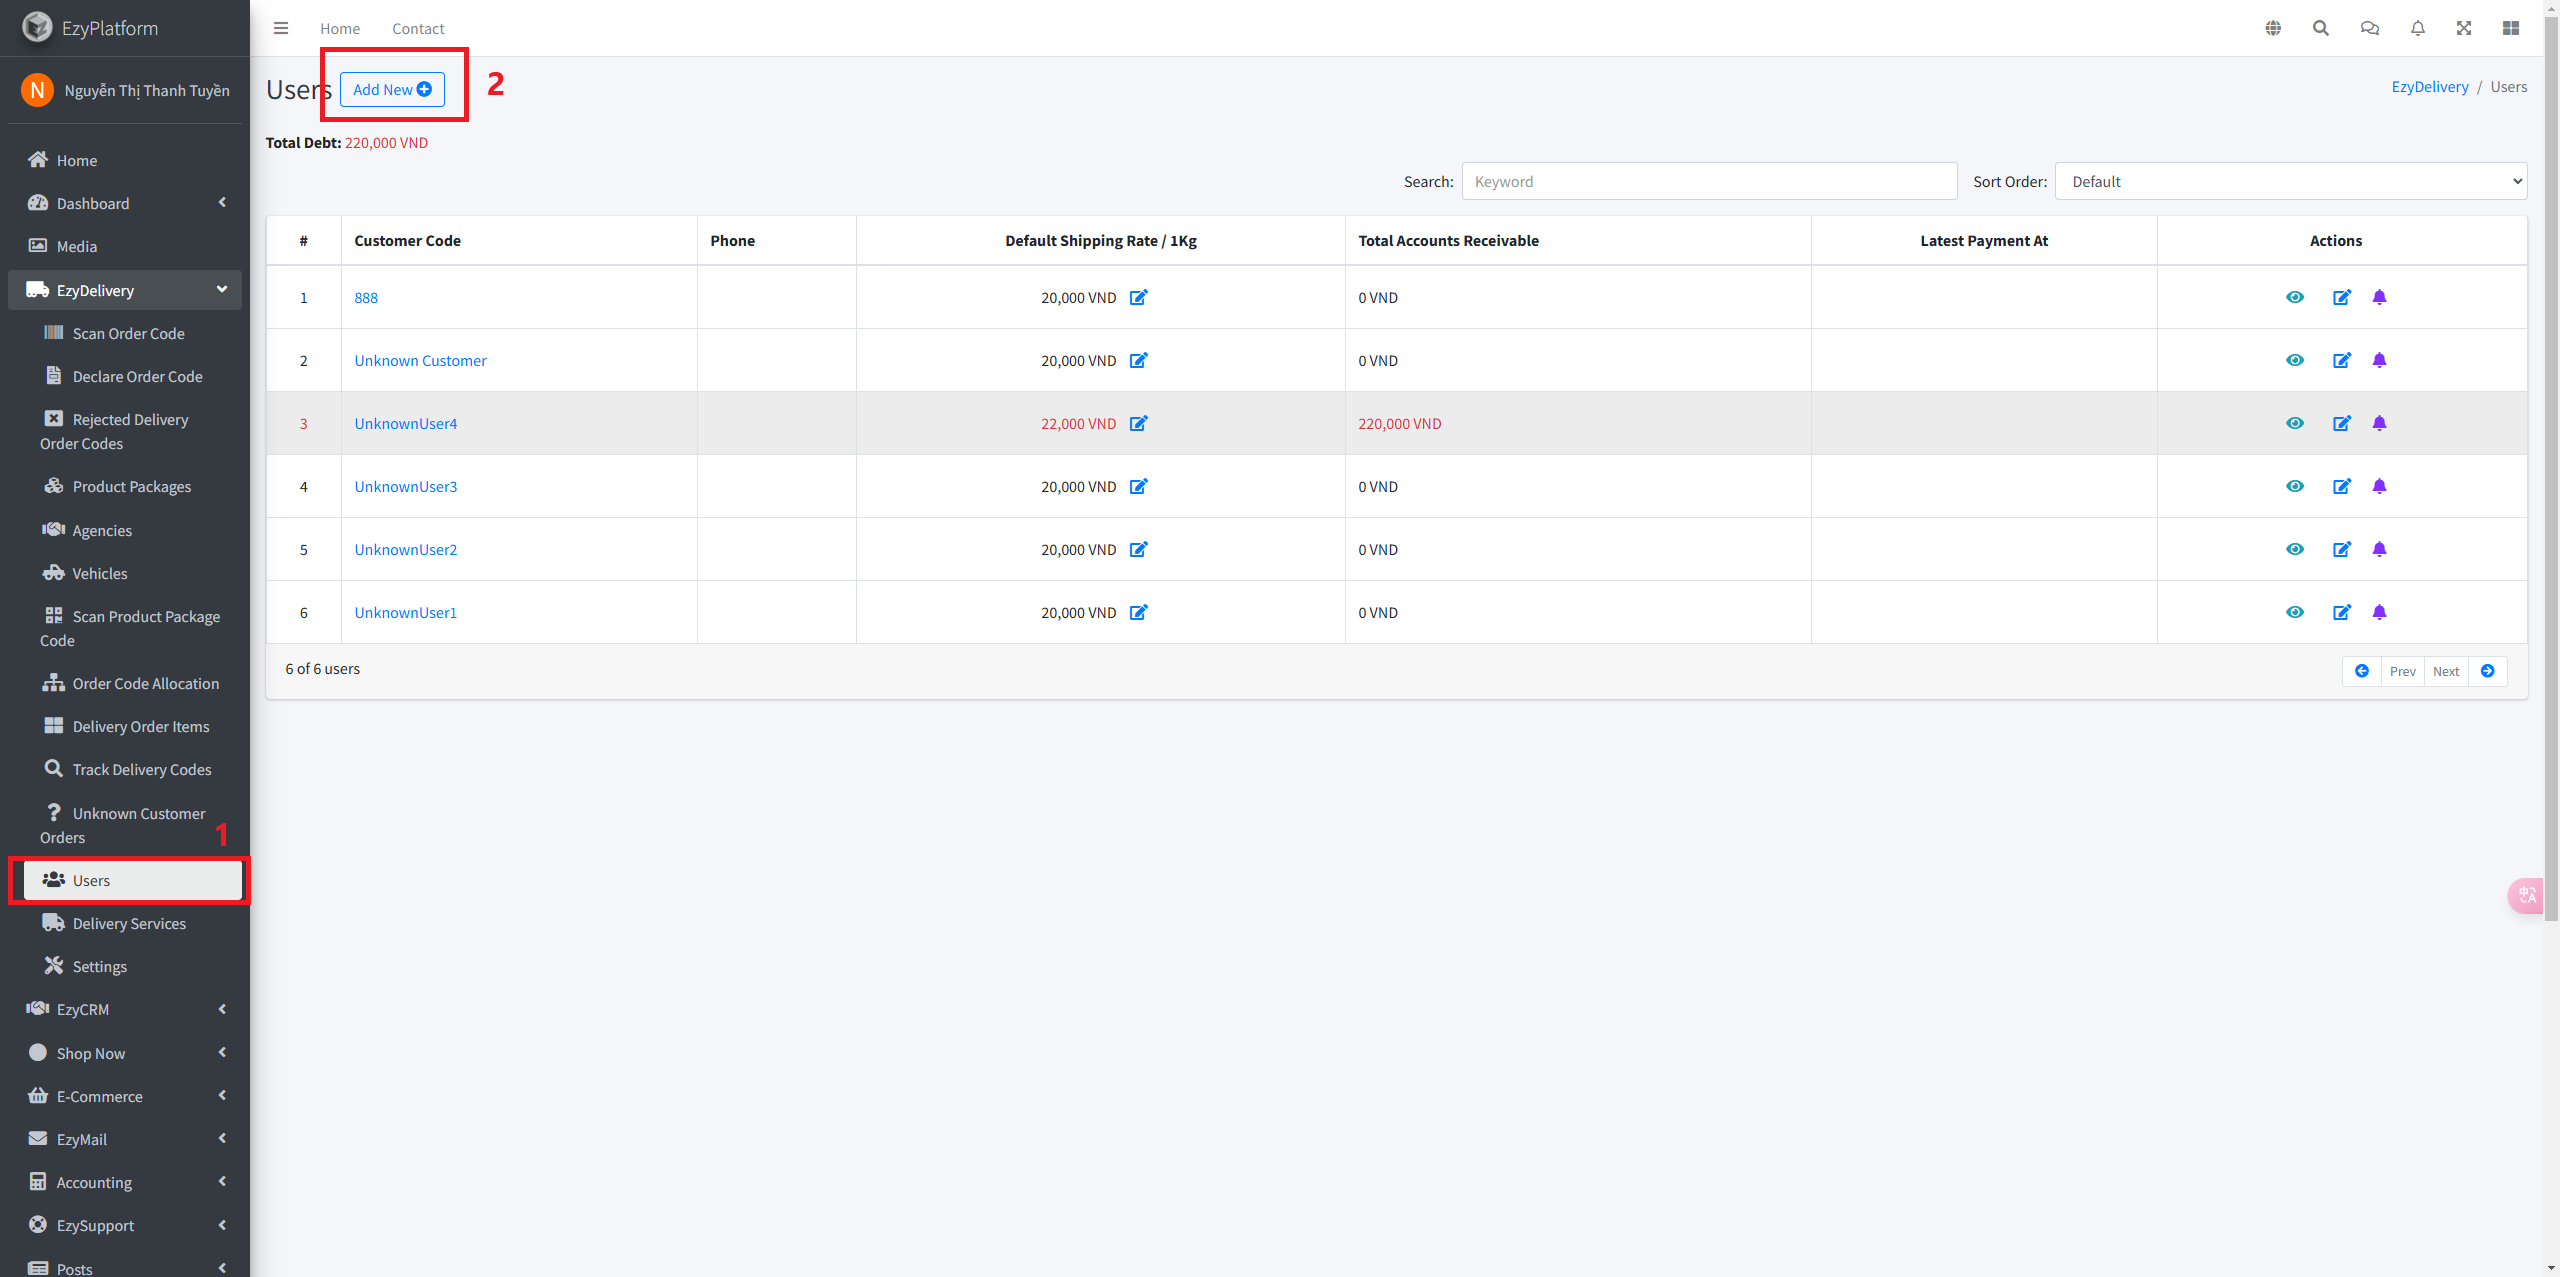
Task: Edit Unknown Customer in Actions column
Action: (2342, 360)
